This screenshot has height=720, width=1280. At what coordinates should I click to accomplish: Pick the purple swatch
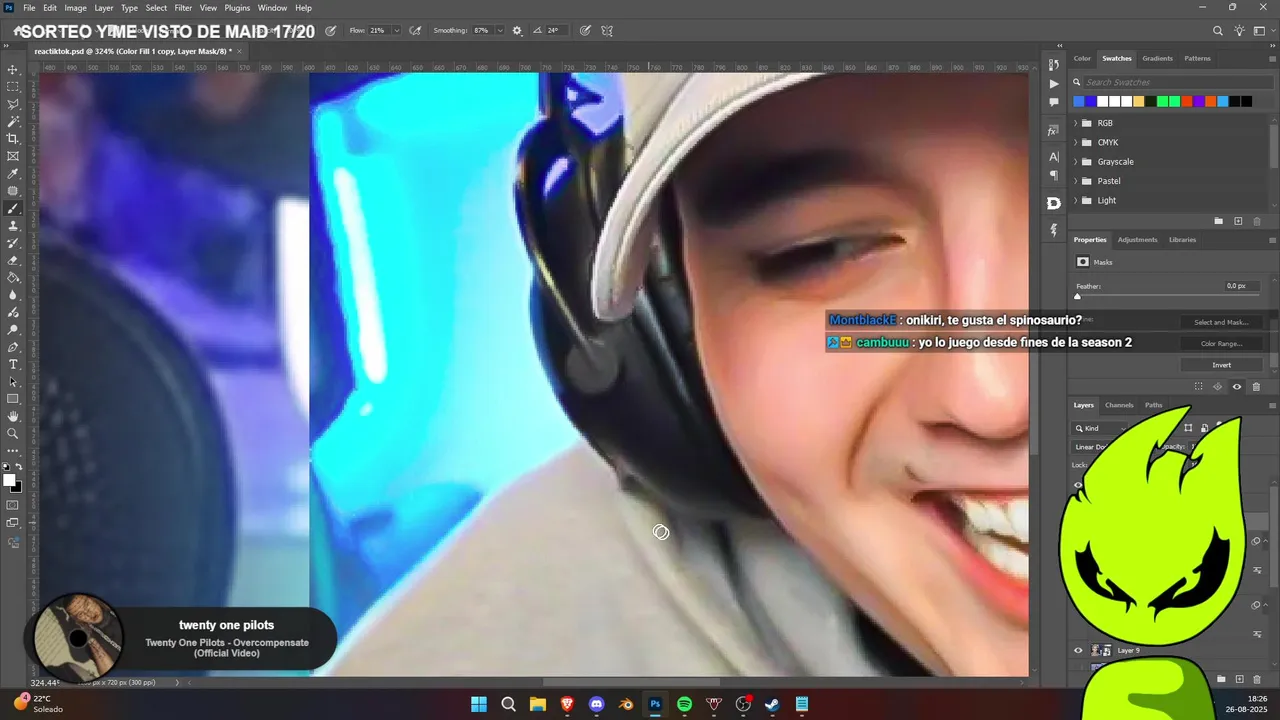click(x=1199, y=101)
